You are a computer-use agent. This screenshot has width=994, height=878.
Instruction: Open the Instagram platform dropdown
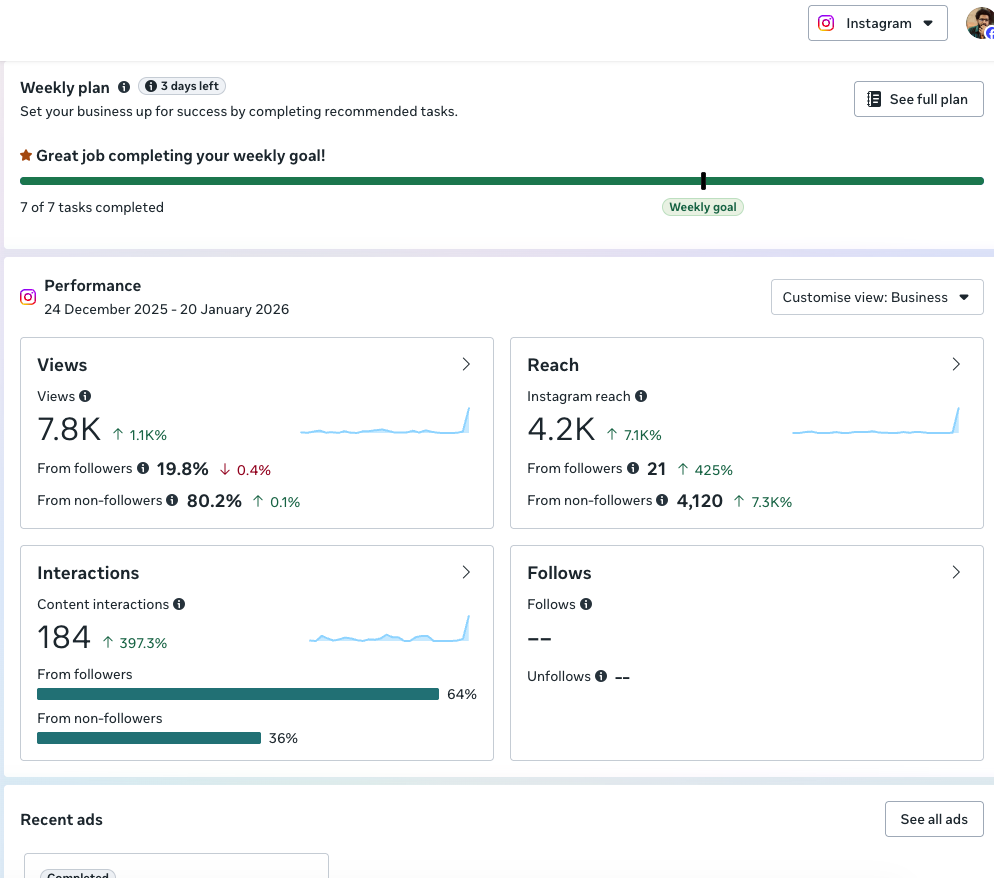tap(877, 23)
